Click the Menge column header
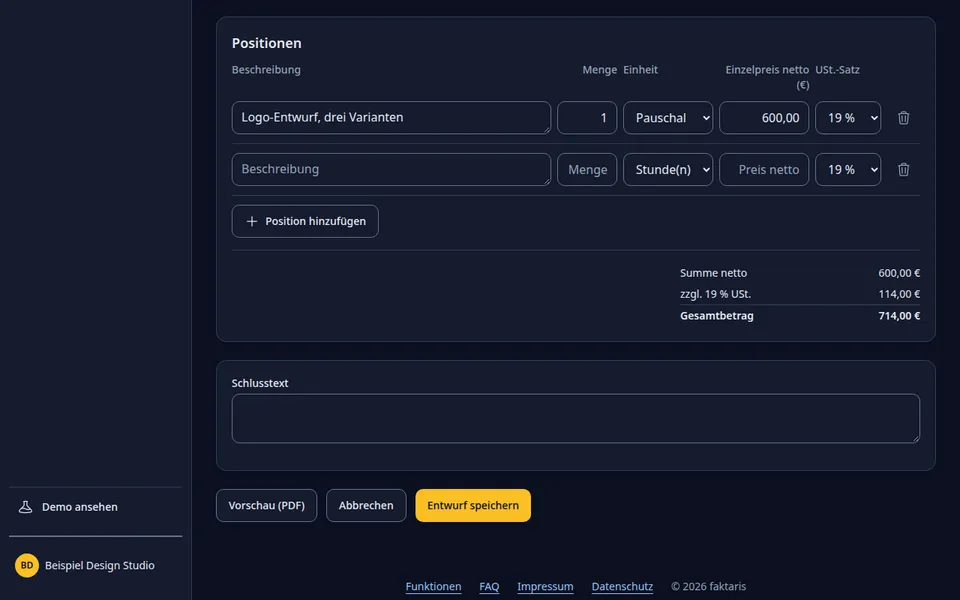 click(599, 70)
